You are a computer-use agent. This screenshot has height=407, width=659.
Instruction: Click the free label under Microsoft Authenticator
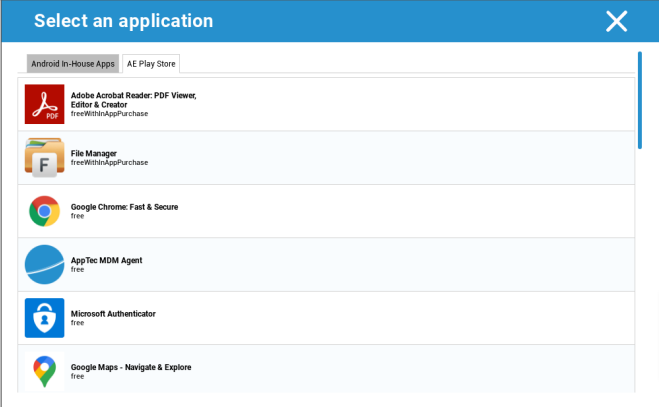click(77, 323)
